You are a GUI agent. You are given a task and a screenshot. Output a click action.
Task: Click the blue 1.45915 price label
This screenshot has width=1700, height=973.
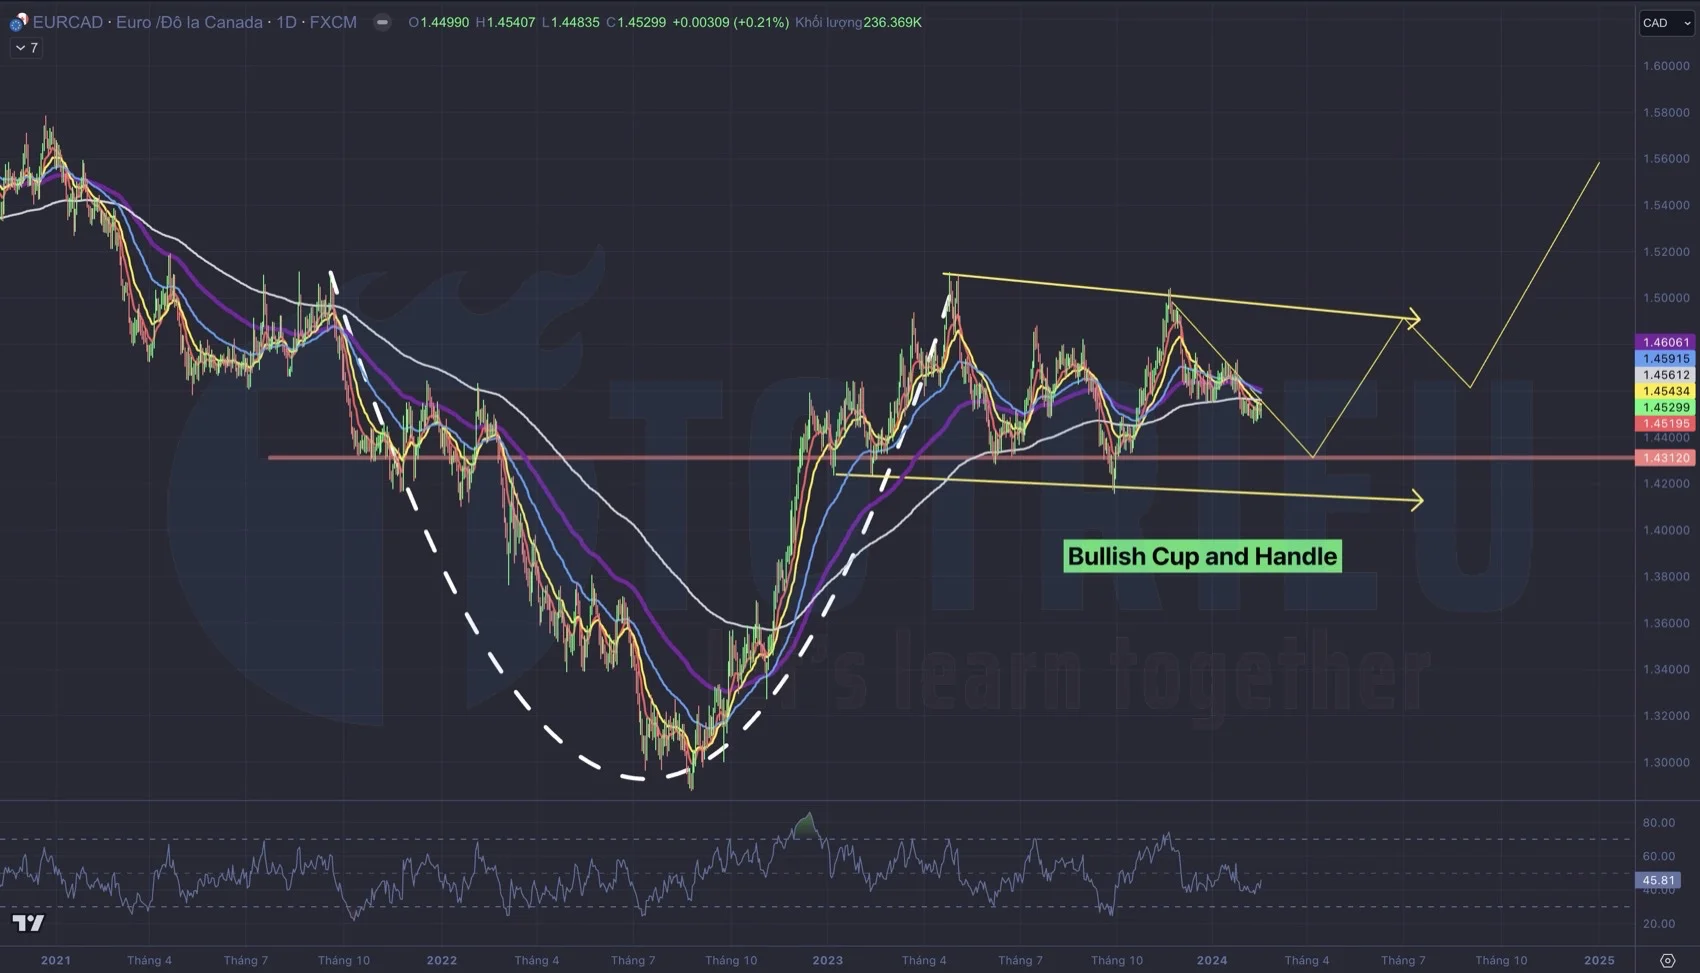[1665, 358]
